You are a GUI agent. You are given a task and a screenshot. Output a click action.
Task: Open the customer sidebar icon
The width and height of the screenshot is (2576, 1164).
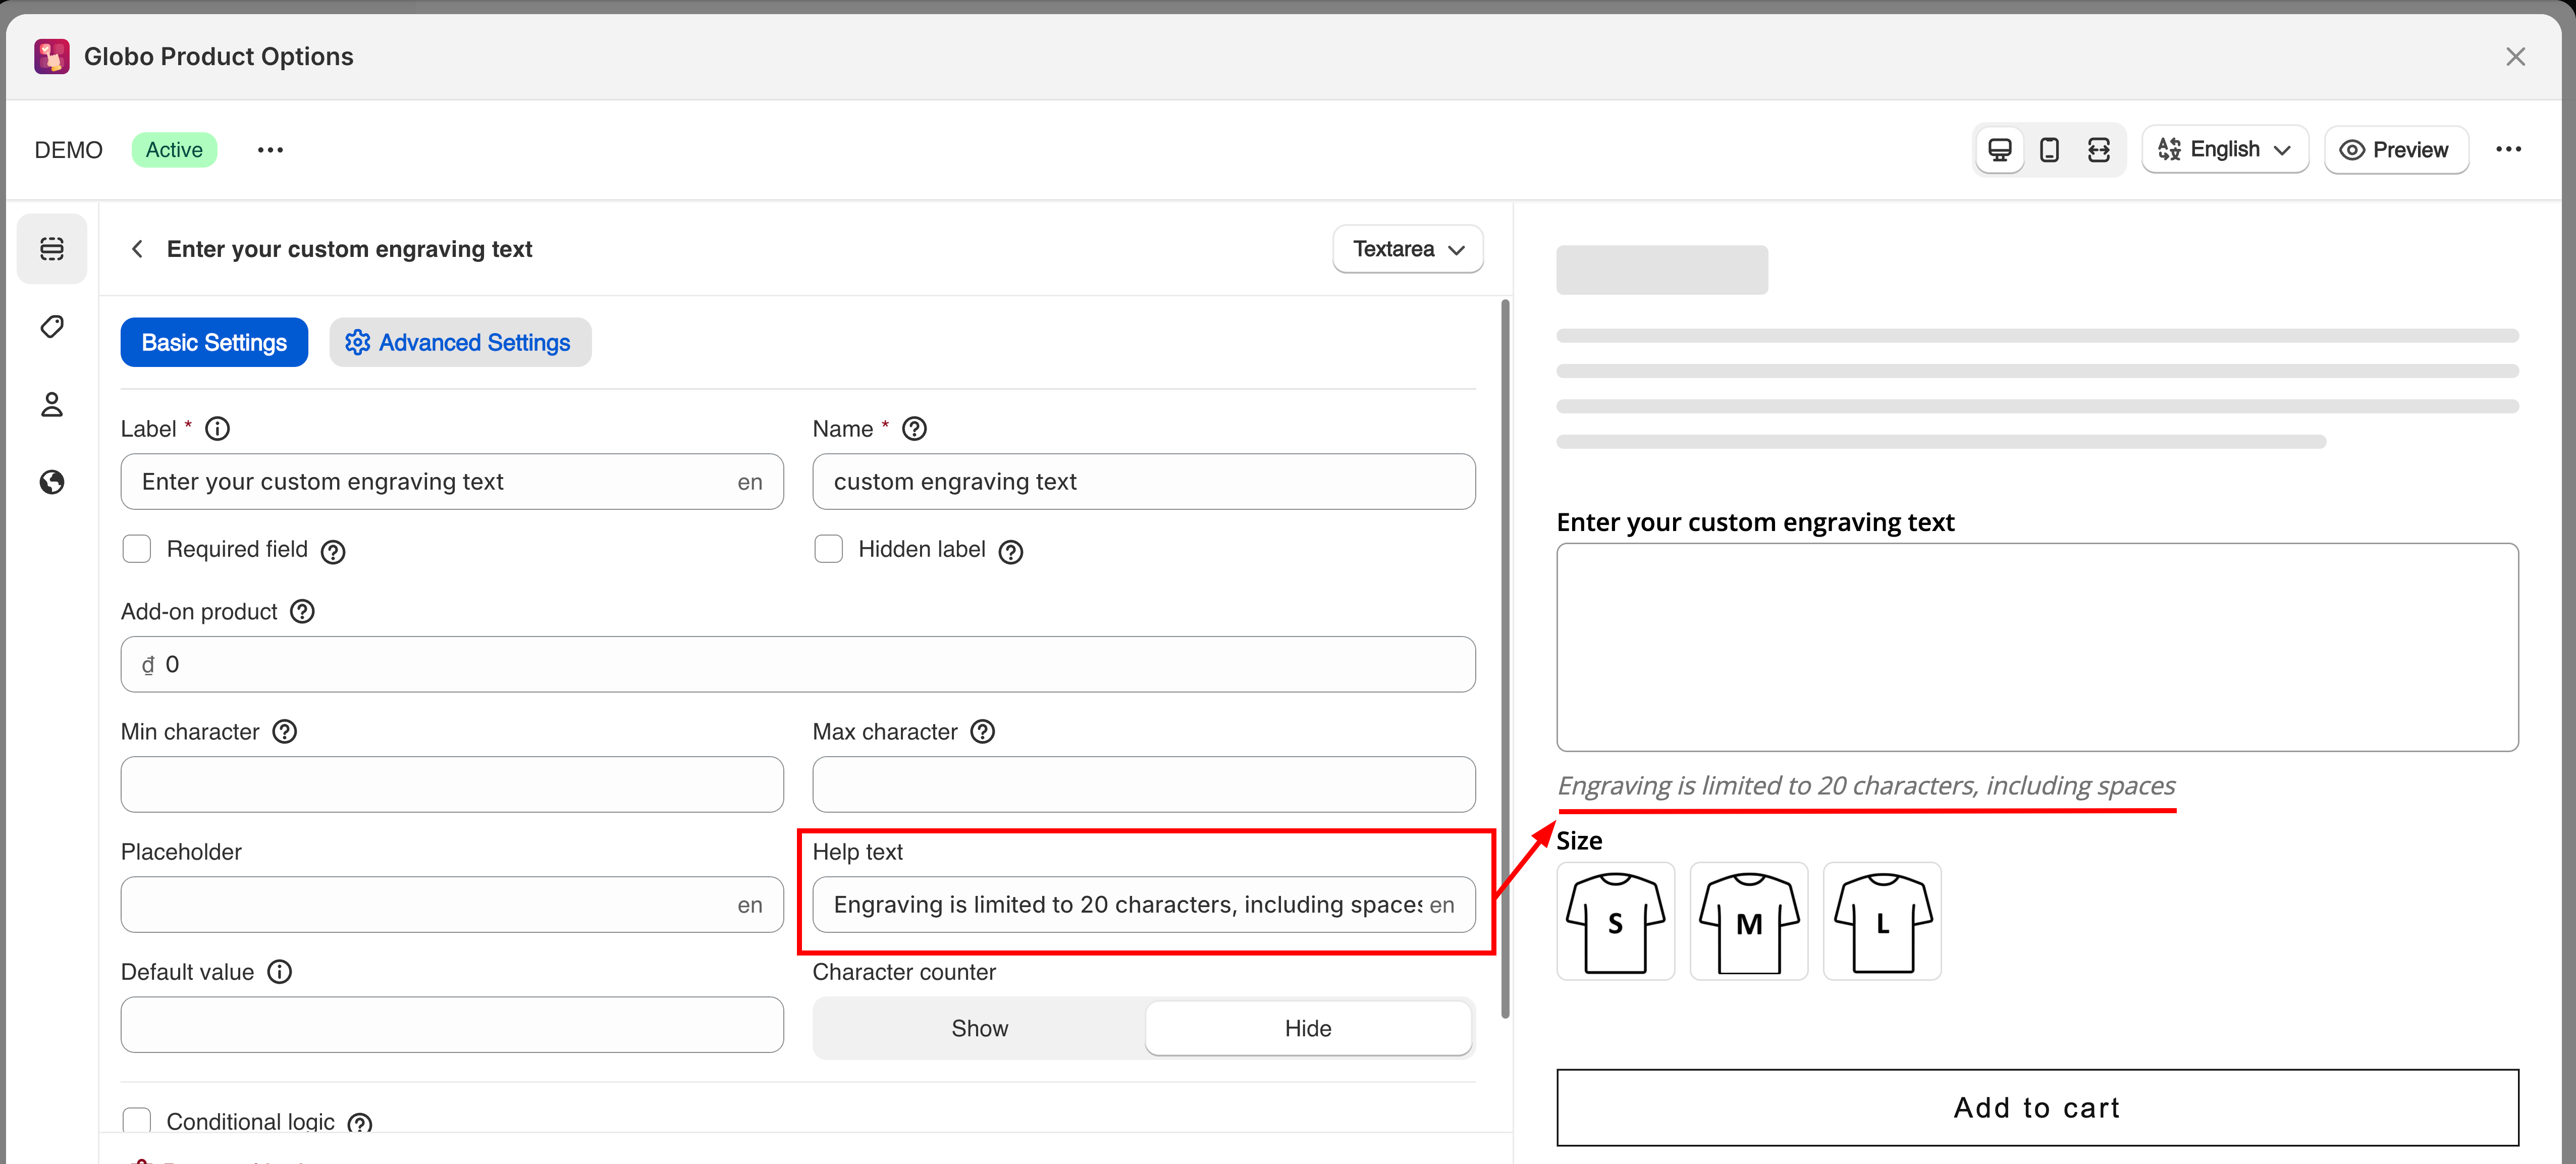pos(52,405)
